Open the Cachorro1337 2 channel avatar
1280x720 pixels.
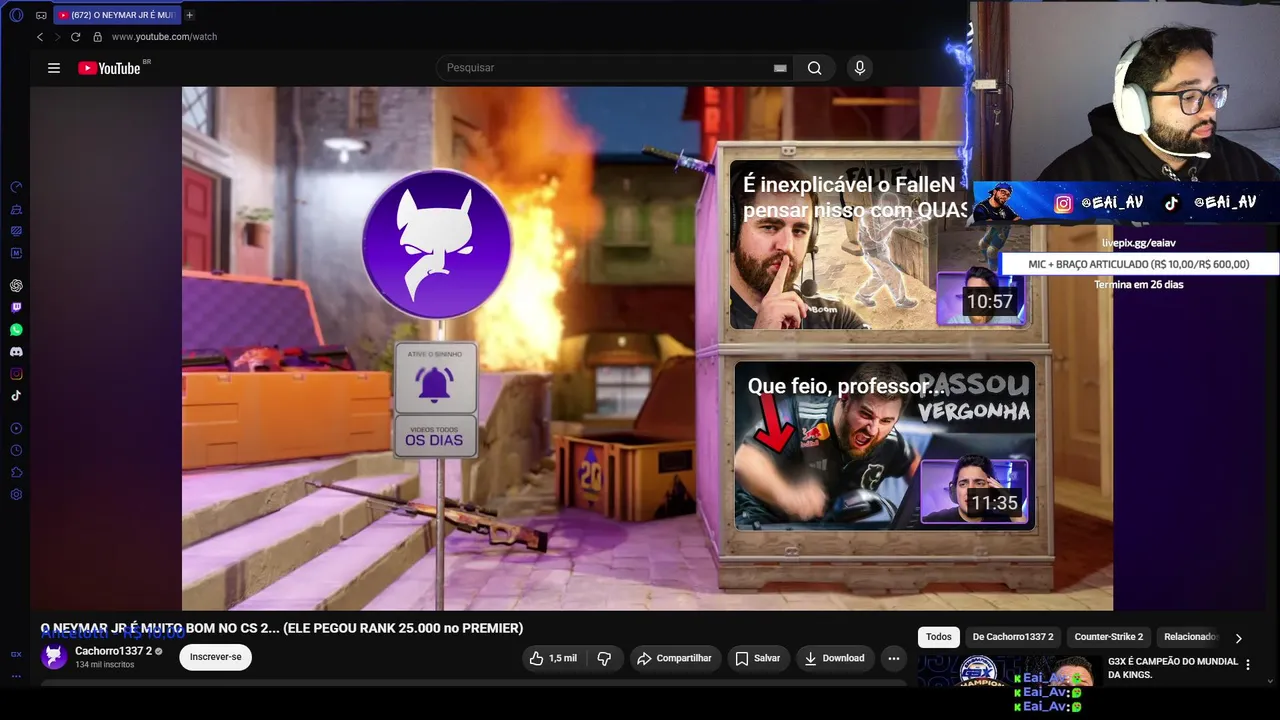pyautogui.click(x=55, y=657)
